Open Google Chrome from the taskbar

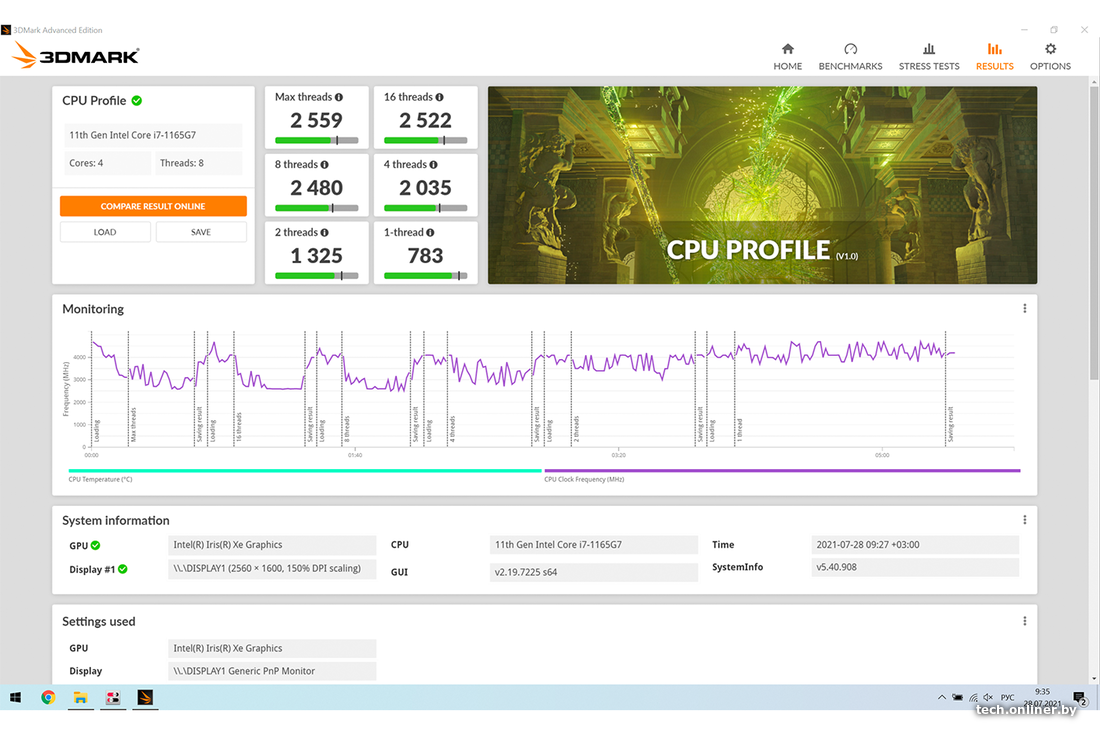48,697
